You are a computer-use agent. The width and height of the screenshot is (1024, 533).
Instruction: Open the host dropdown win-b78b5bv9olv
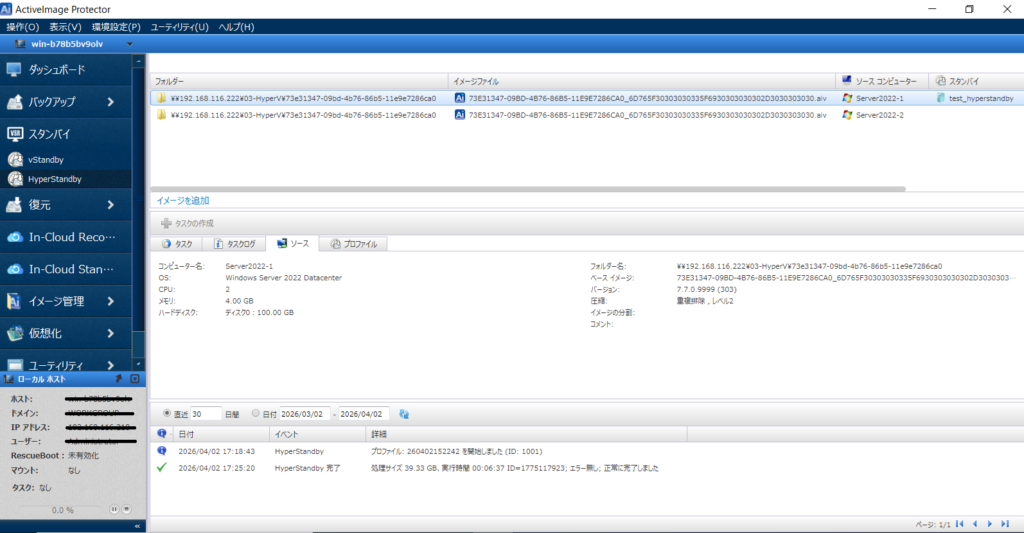click(x=130, y=44)
